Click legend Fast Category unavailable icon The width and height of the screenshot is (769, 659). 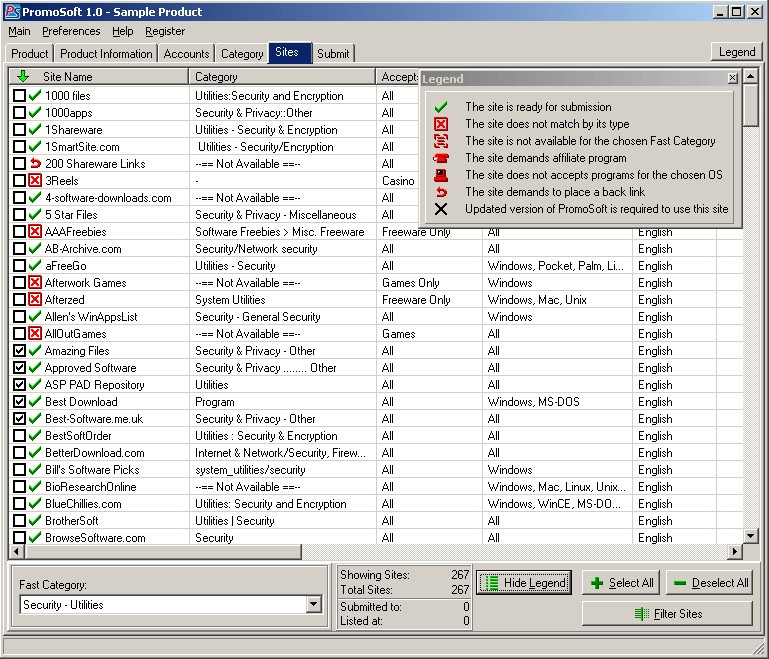[441, 141]
